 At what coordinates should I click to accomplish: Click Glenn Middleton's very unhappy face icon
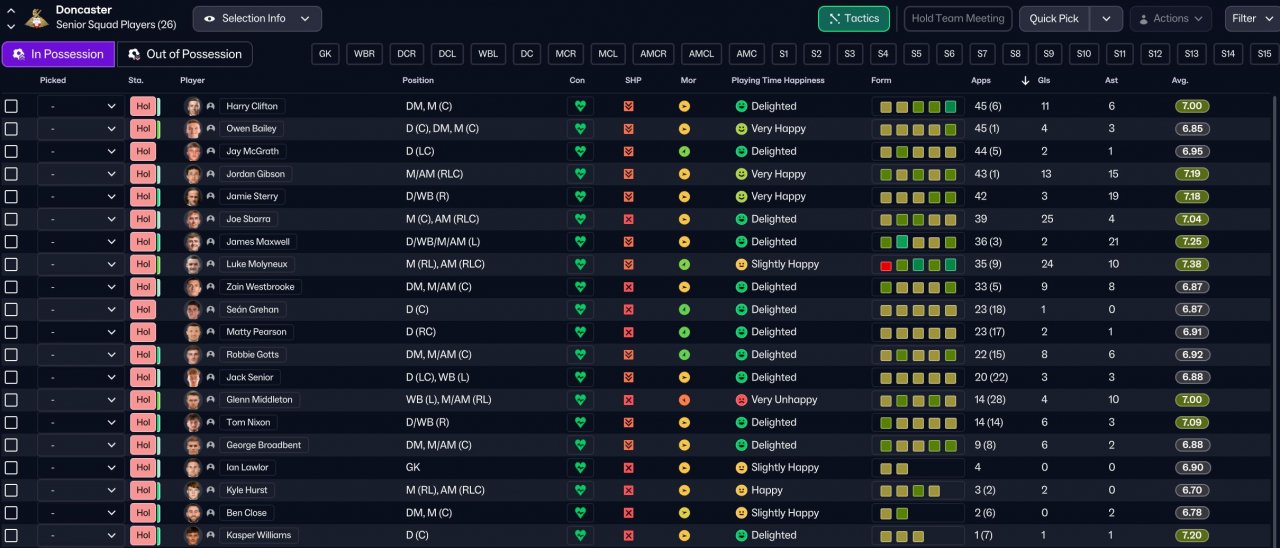coord(741,400)
